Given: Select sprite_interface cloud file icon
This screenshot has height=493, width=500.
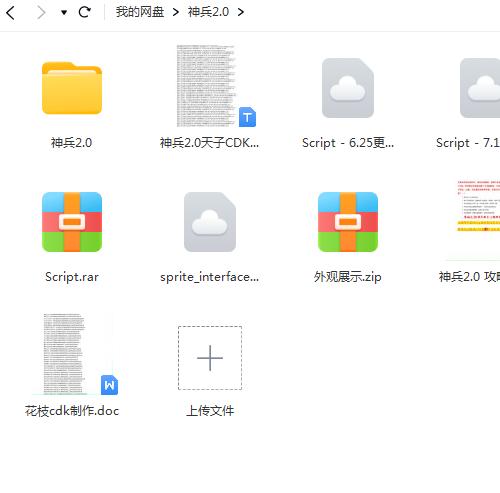Looking at the screenshot, I should coord(210,222).
